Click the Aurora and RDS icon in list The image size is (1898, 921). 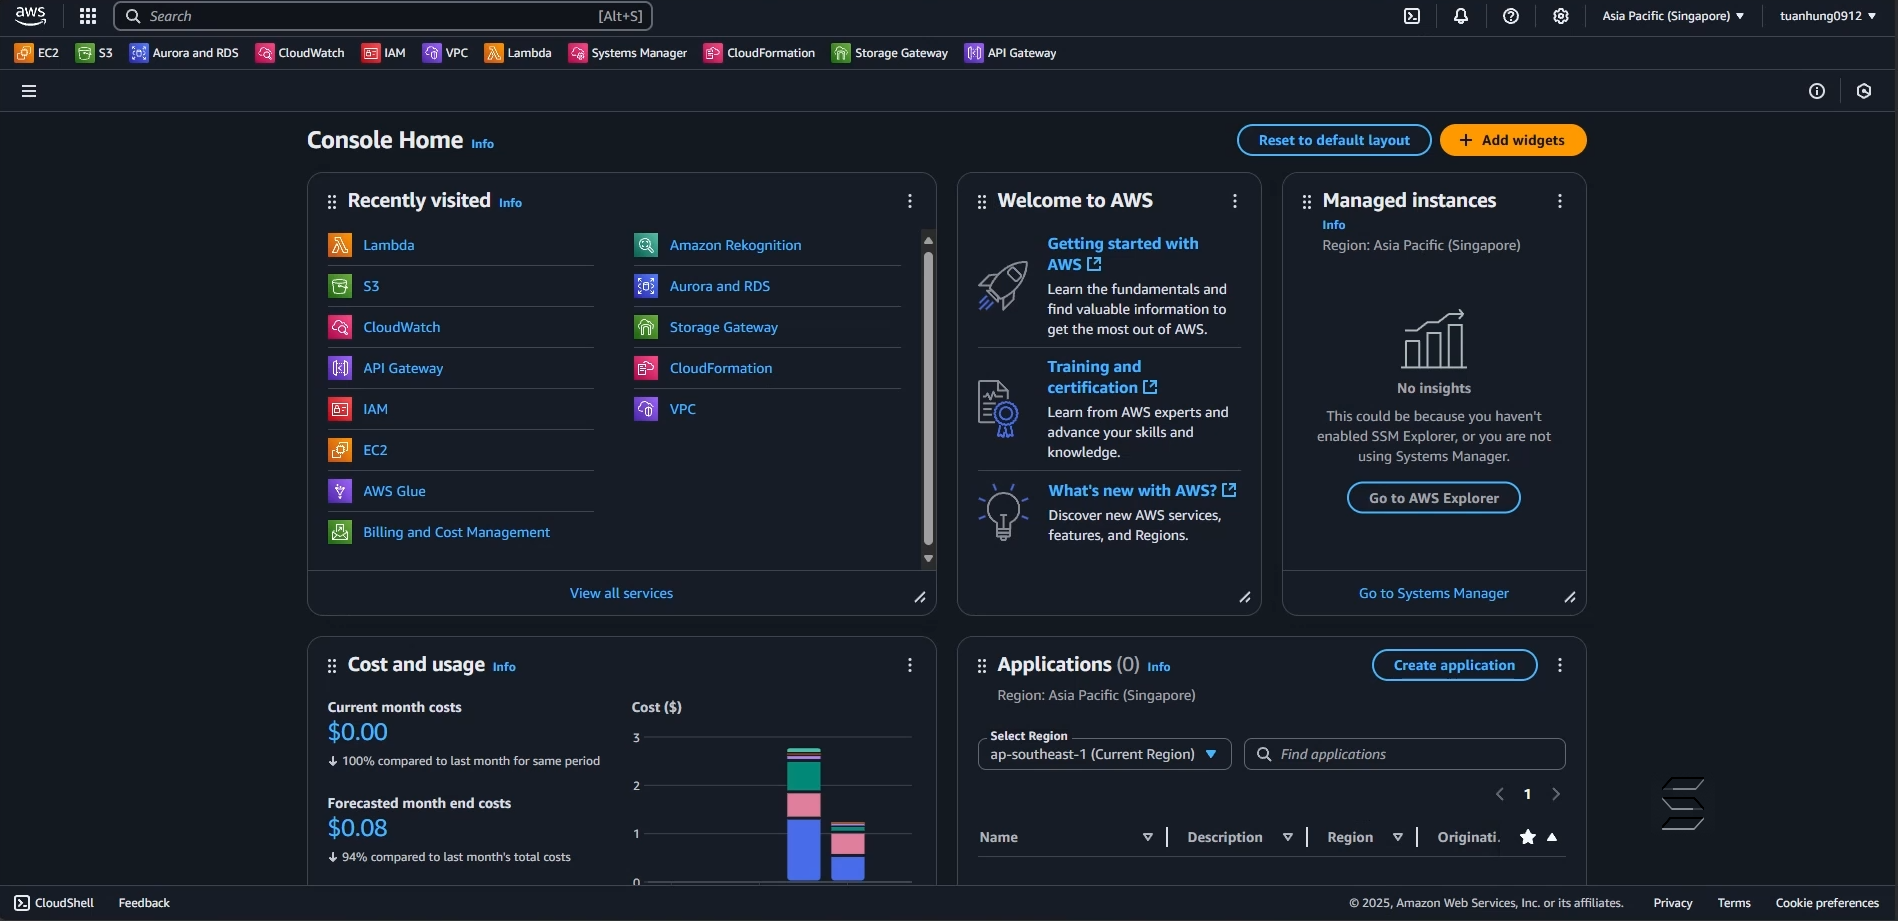coord(646,286)
